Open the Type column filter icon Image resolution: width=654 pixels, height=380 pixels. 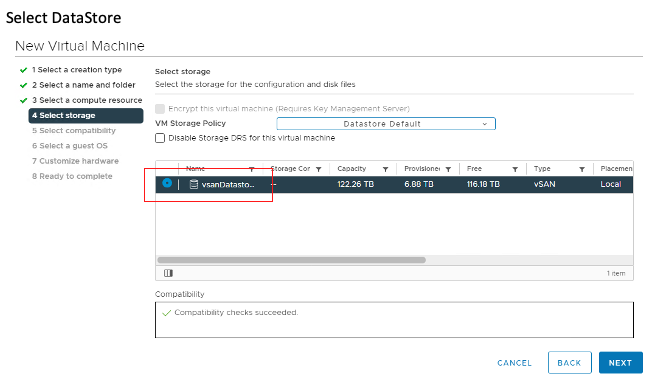[582, 169]
